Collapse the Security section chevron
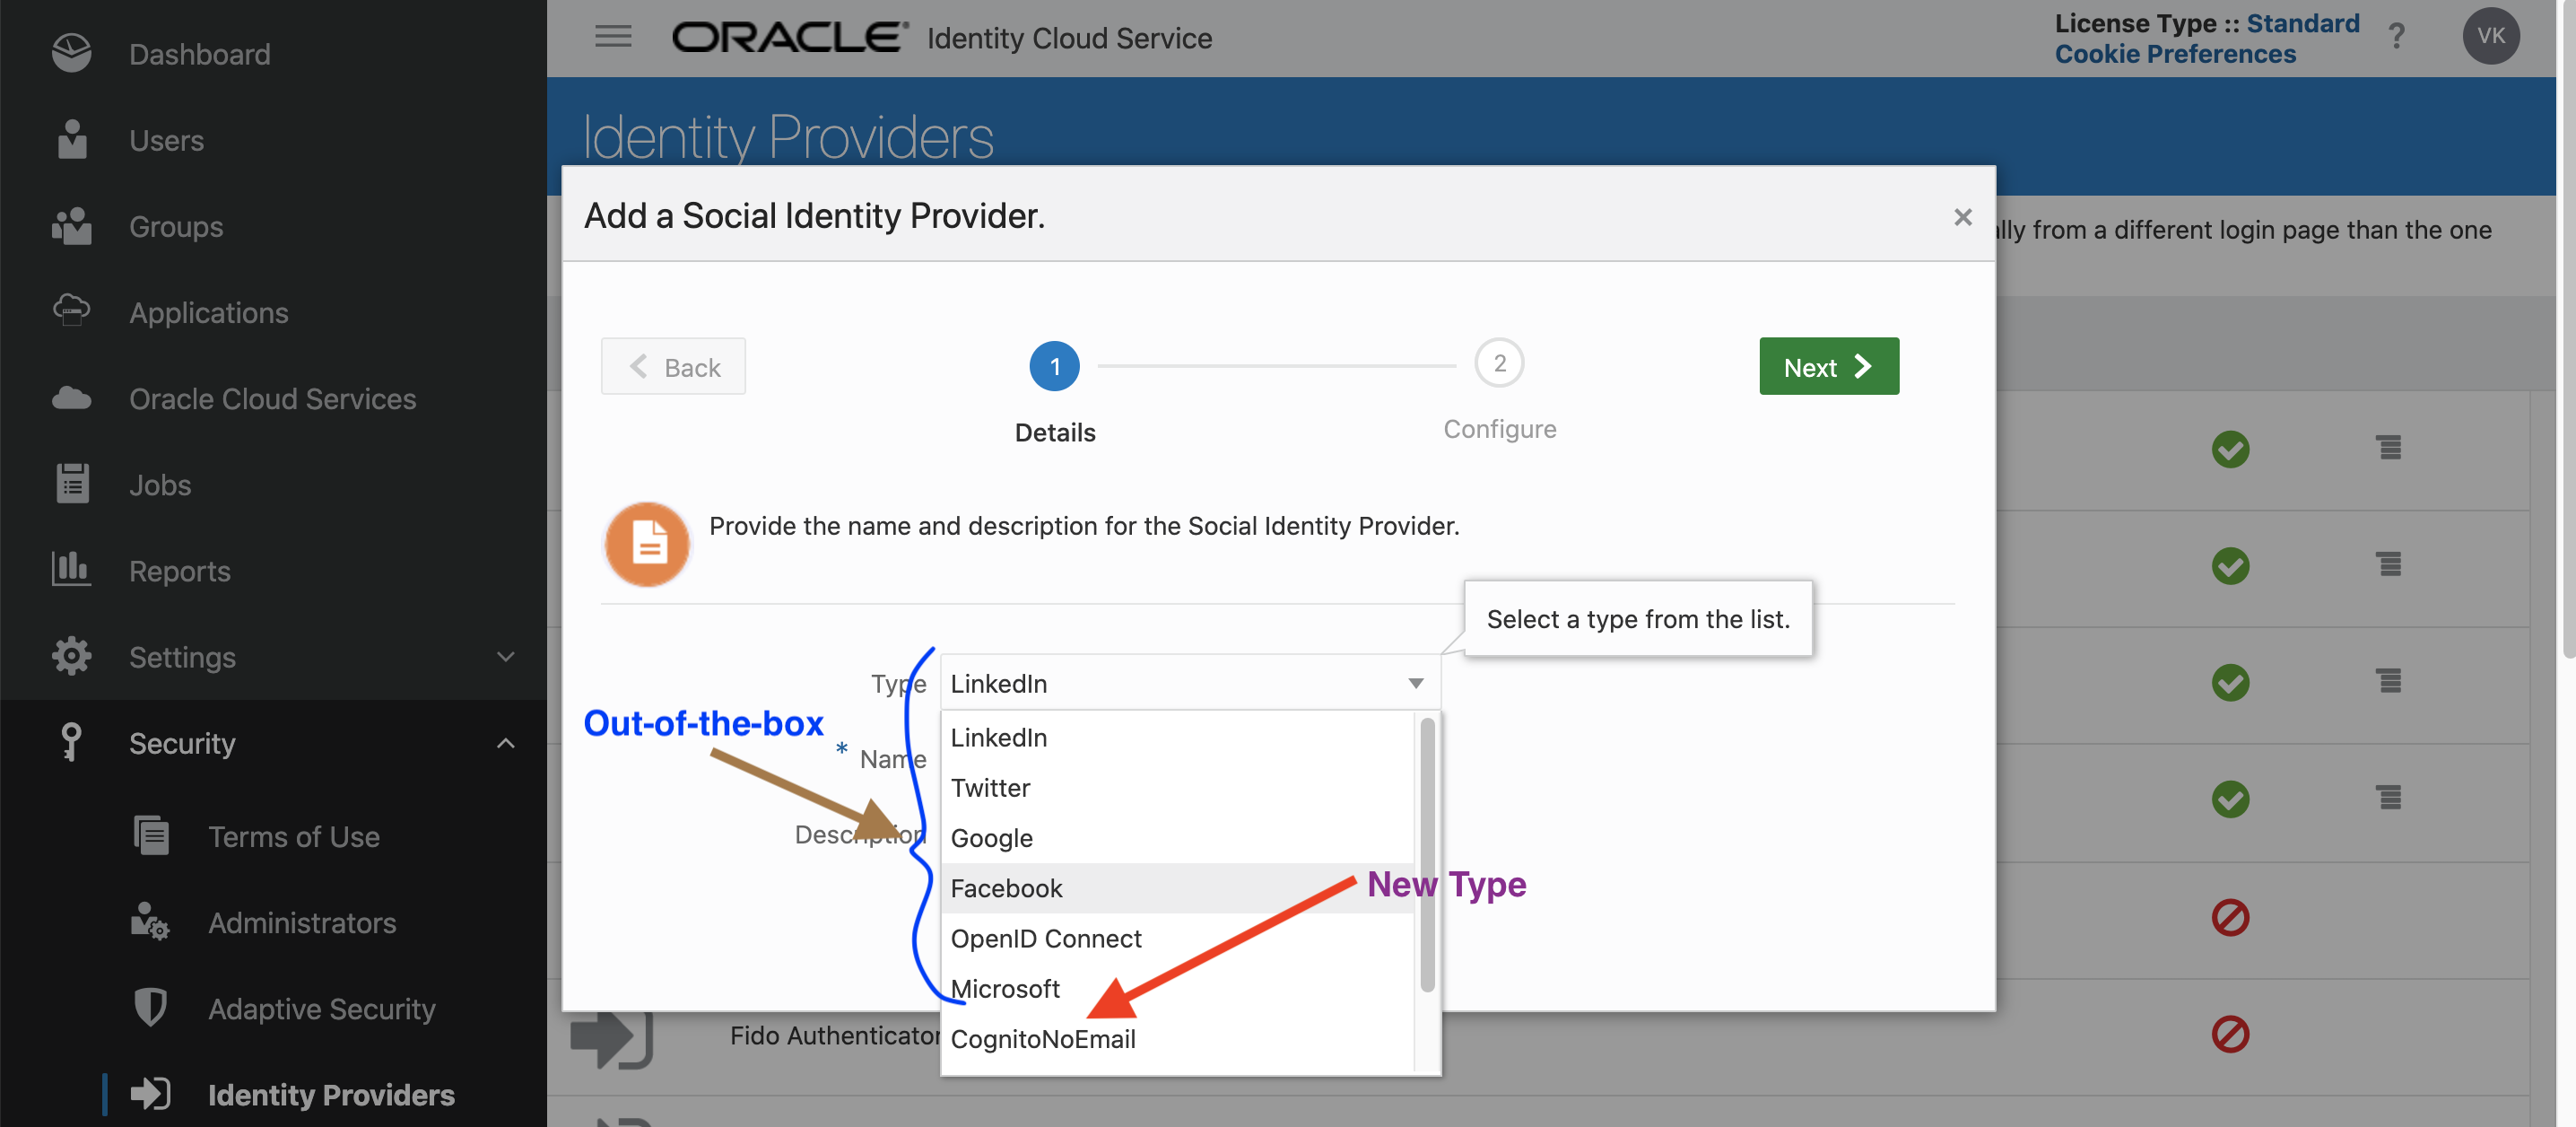The image size is (2576, 1127). (505, 743)
